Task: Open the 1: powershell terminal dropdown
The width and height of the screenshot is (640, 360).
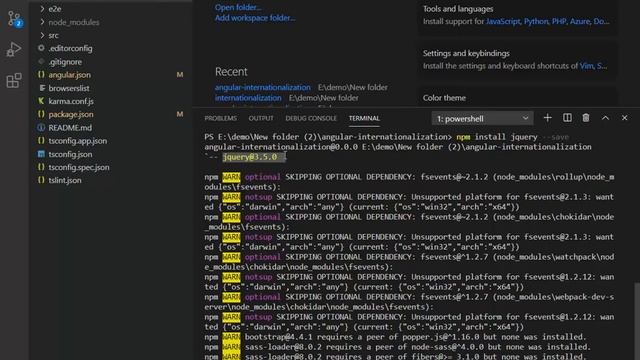Action: tap(482, 118)
